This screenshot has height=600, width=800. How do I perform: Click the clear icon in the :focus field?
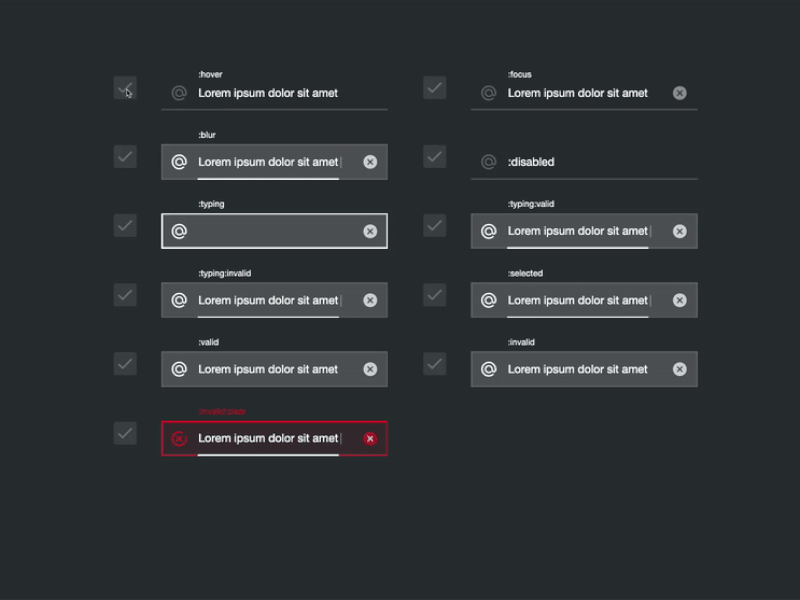point(680,93)
